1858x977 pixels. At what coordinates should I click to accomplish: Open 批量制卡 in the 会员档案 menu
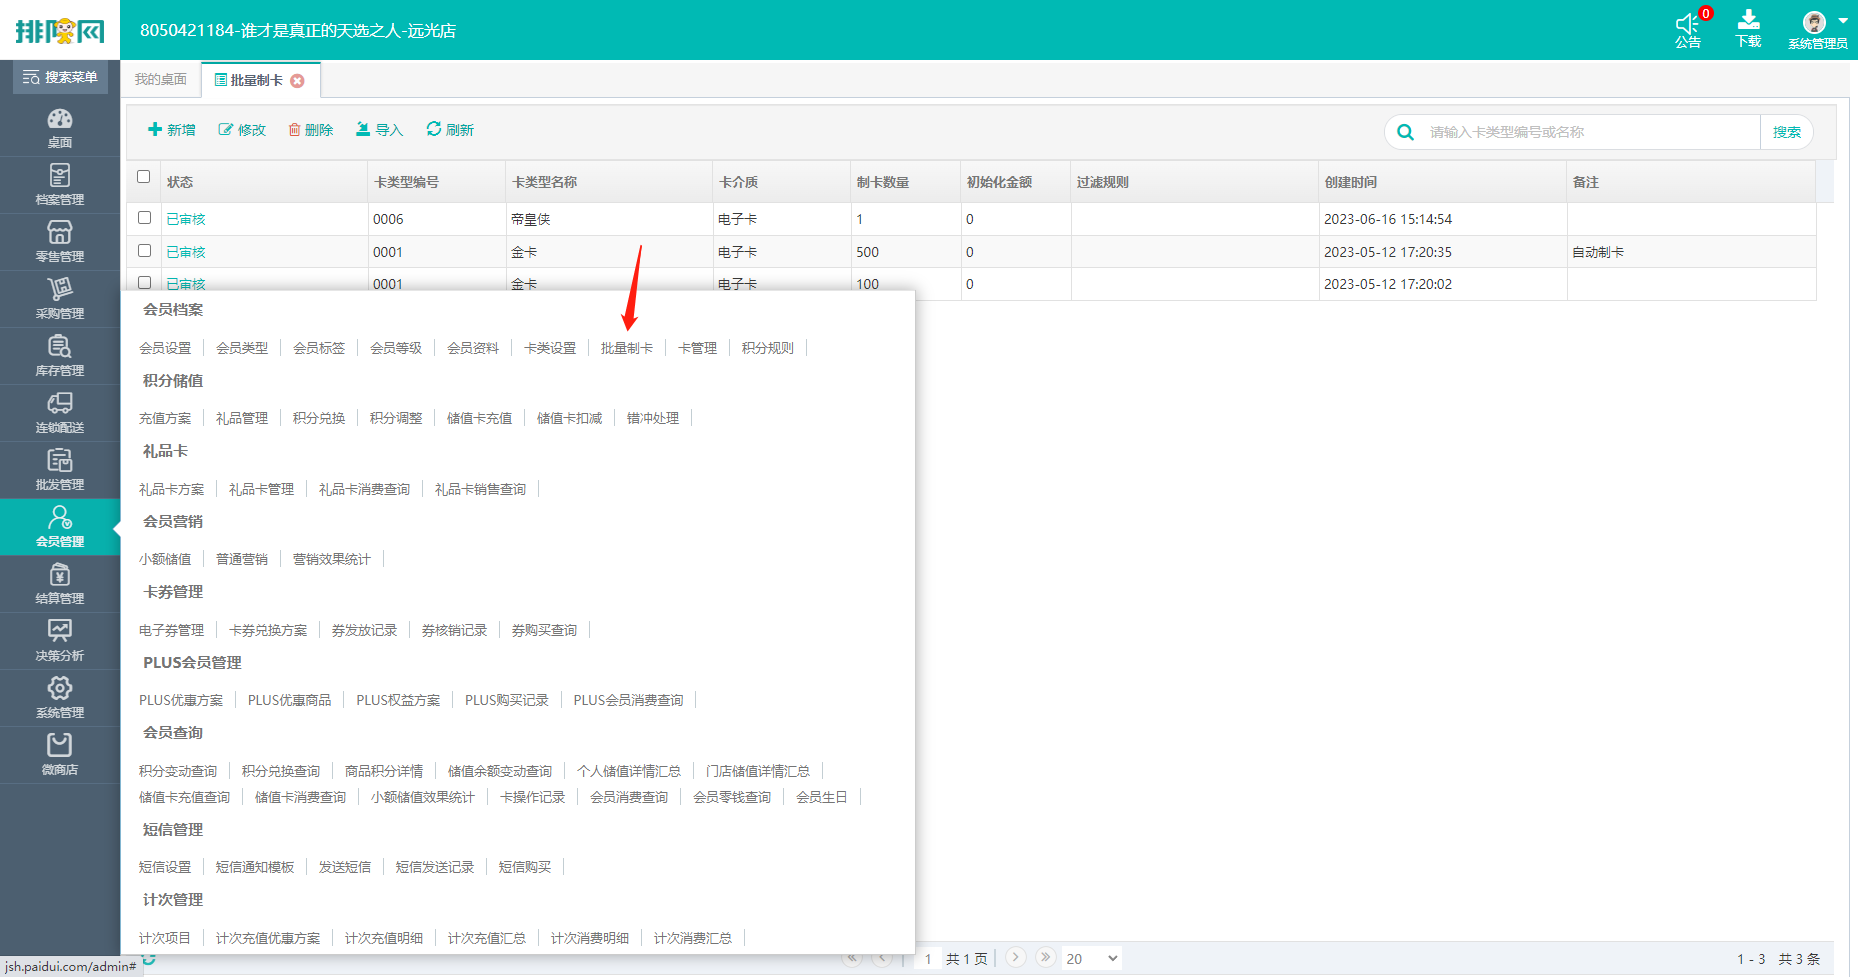coord(627,348)
